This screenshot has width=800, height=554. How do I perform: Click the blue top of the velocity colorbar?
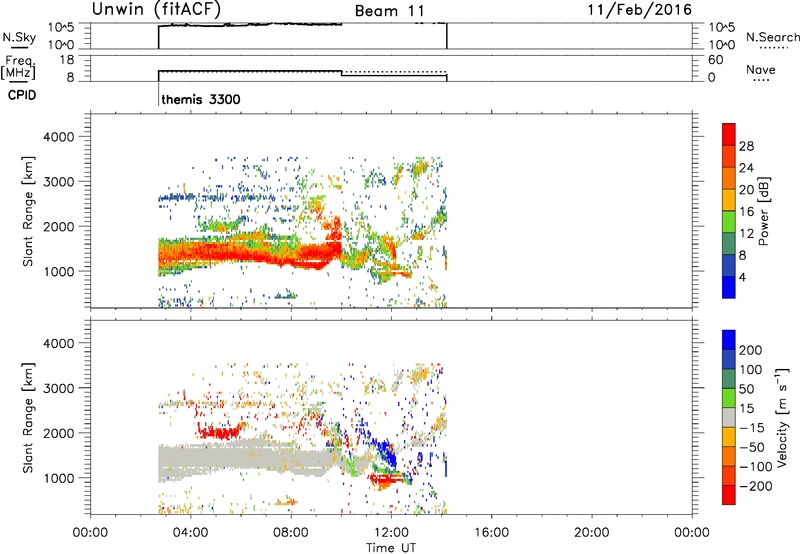pos(729,340)
